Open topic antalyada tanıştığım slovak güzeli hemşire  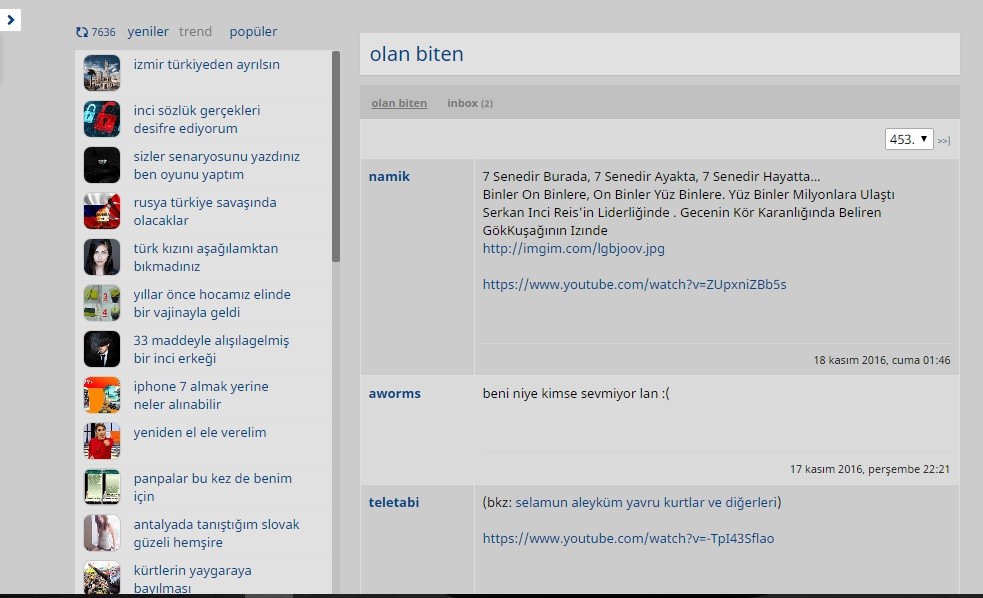click(x=216, y=533)
